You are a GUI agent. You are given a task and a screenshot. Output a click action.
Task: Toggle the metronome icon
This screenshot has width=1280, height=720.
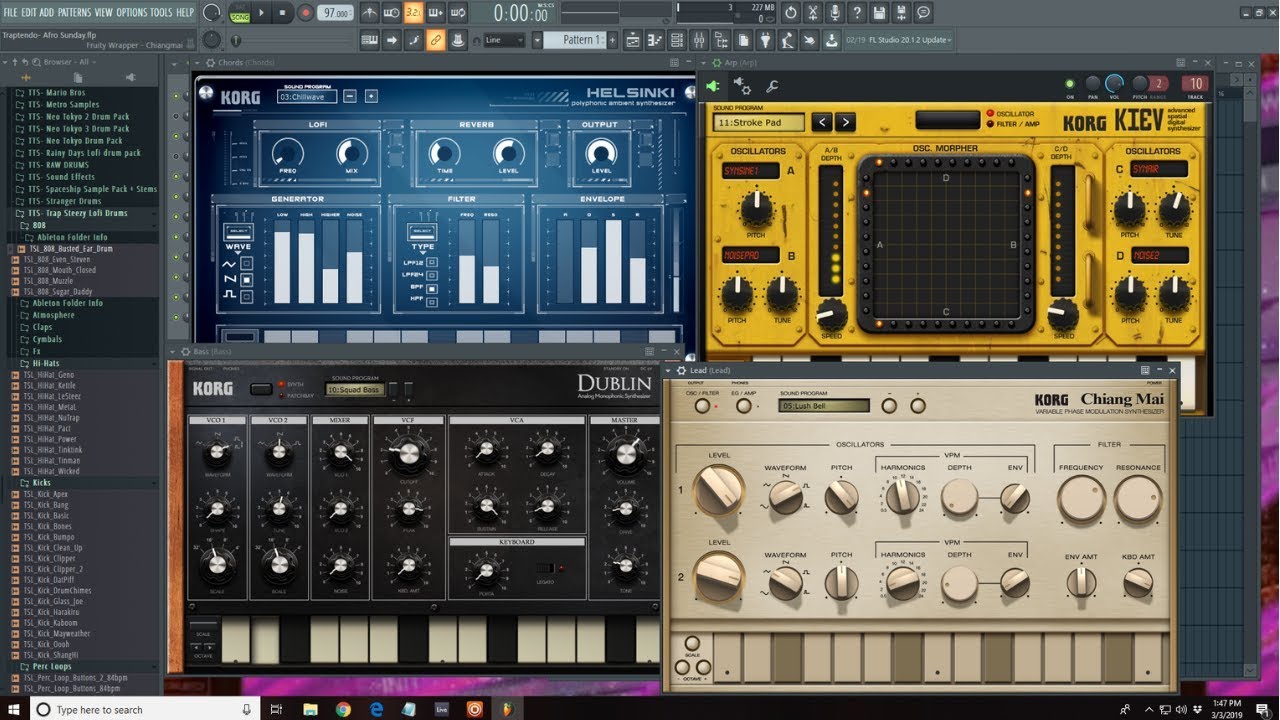click(369, 13)
